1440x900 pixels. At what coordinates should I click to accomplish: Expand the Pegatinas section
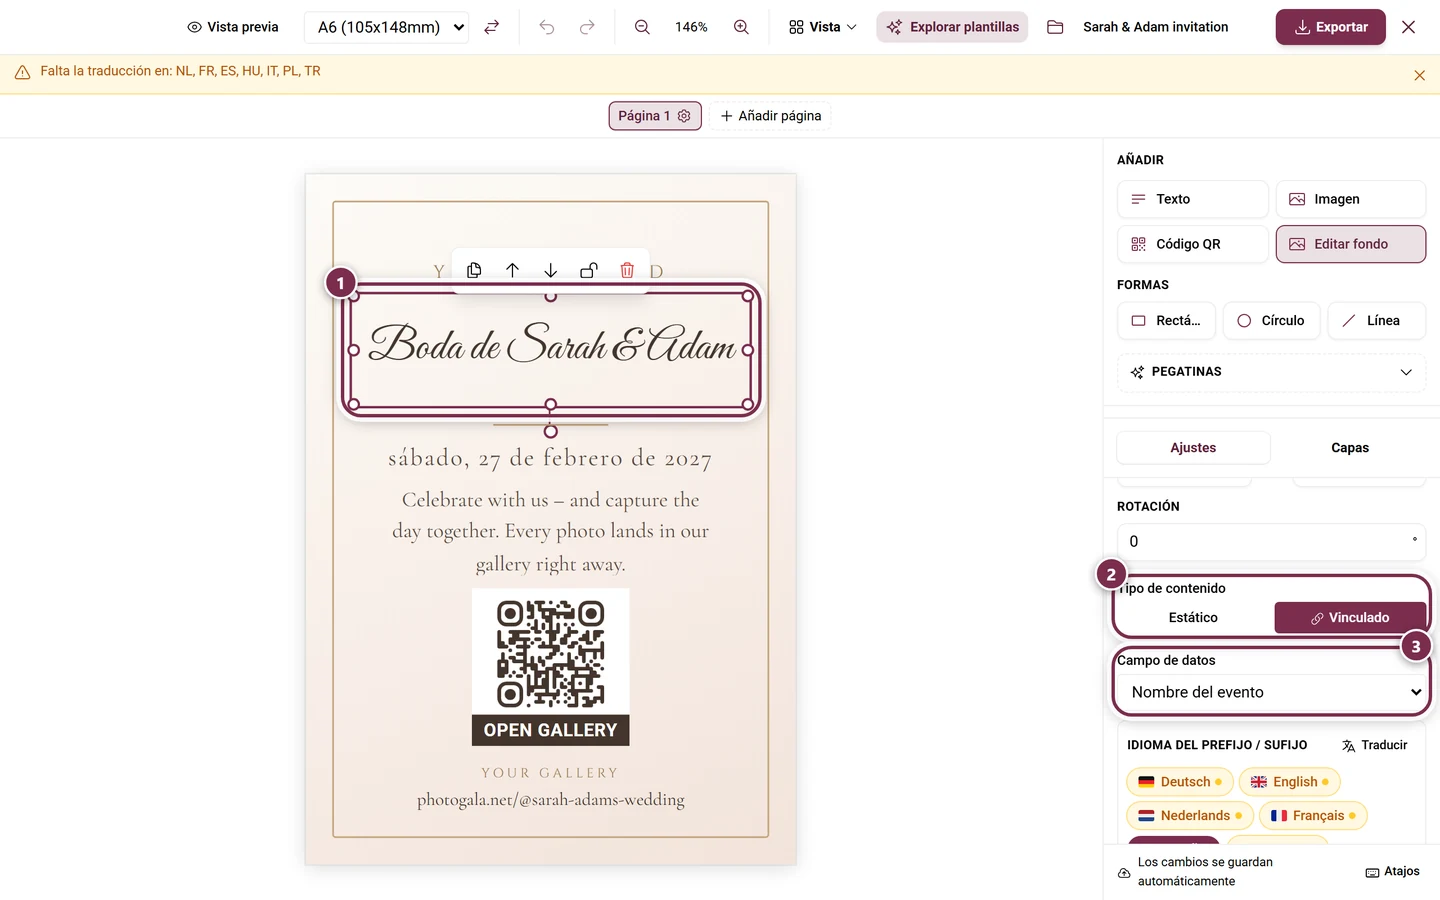point(1271,372)
